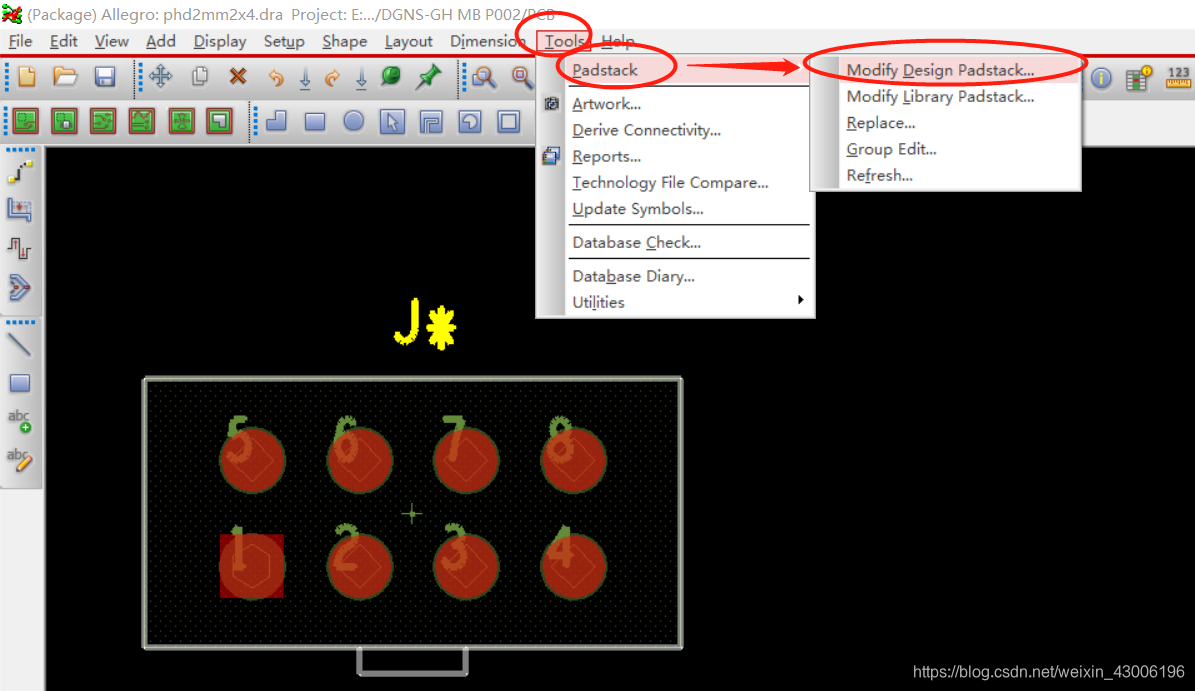Image resolution: width=1195 pixels, height=691 pixels.
Task: Select Database Check menu item
Action: [x=636, y=242]
